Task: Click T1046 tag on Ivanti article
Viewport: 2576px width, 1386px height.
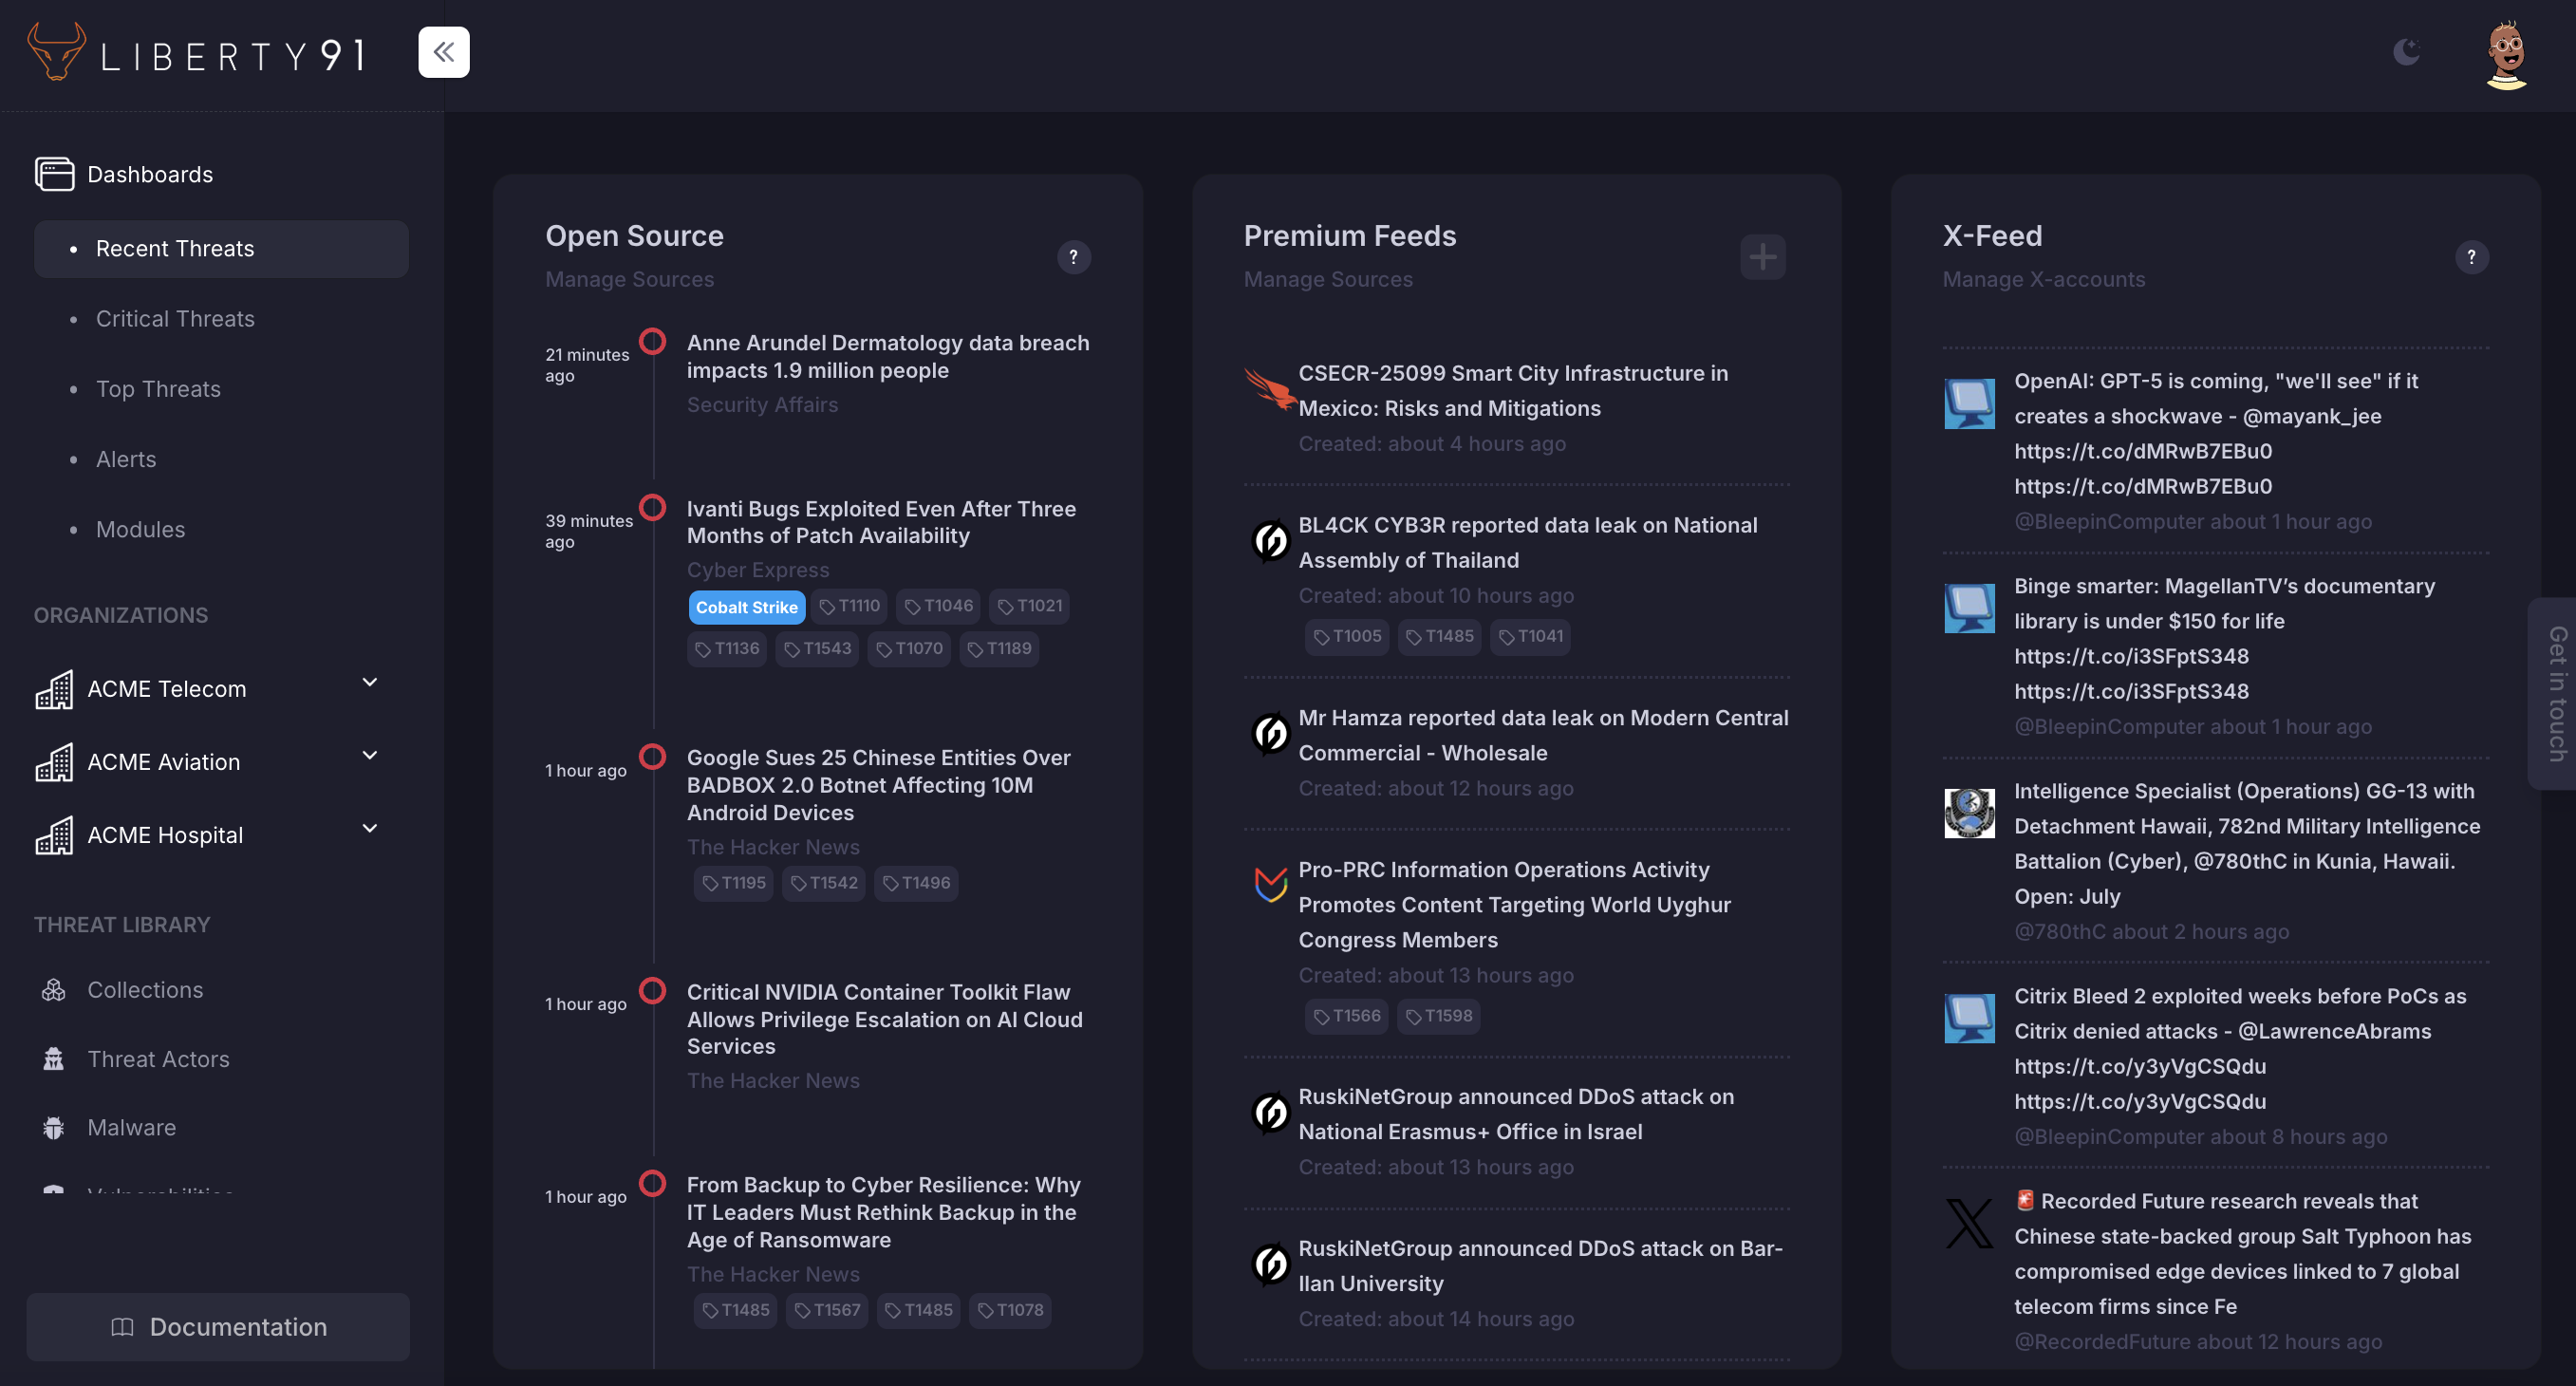Action: (x=938, y=606)
